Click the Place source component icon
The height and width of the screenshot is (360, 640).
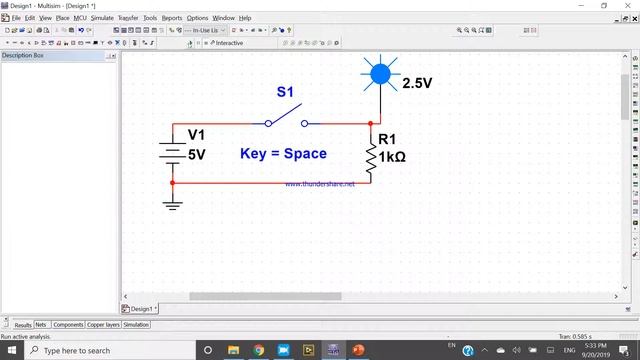pyautogui.click(x=7, y=43)
